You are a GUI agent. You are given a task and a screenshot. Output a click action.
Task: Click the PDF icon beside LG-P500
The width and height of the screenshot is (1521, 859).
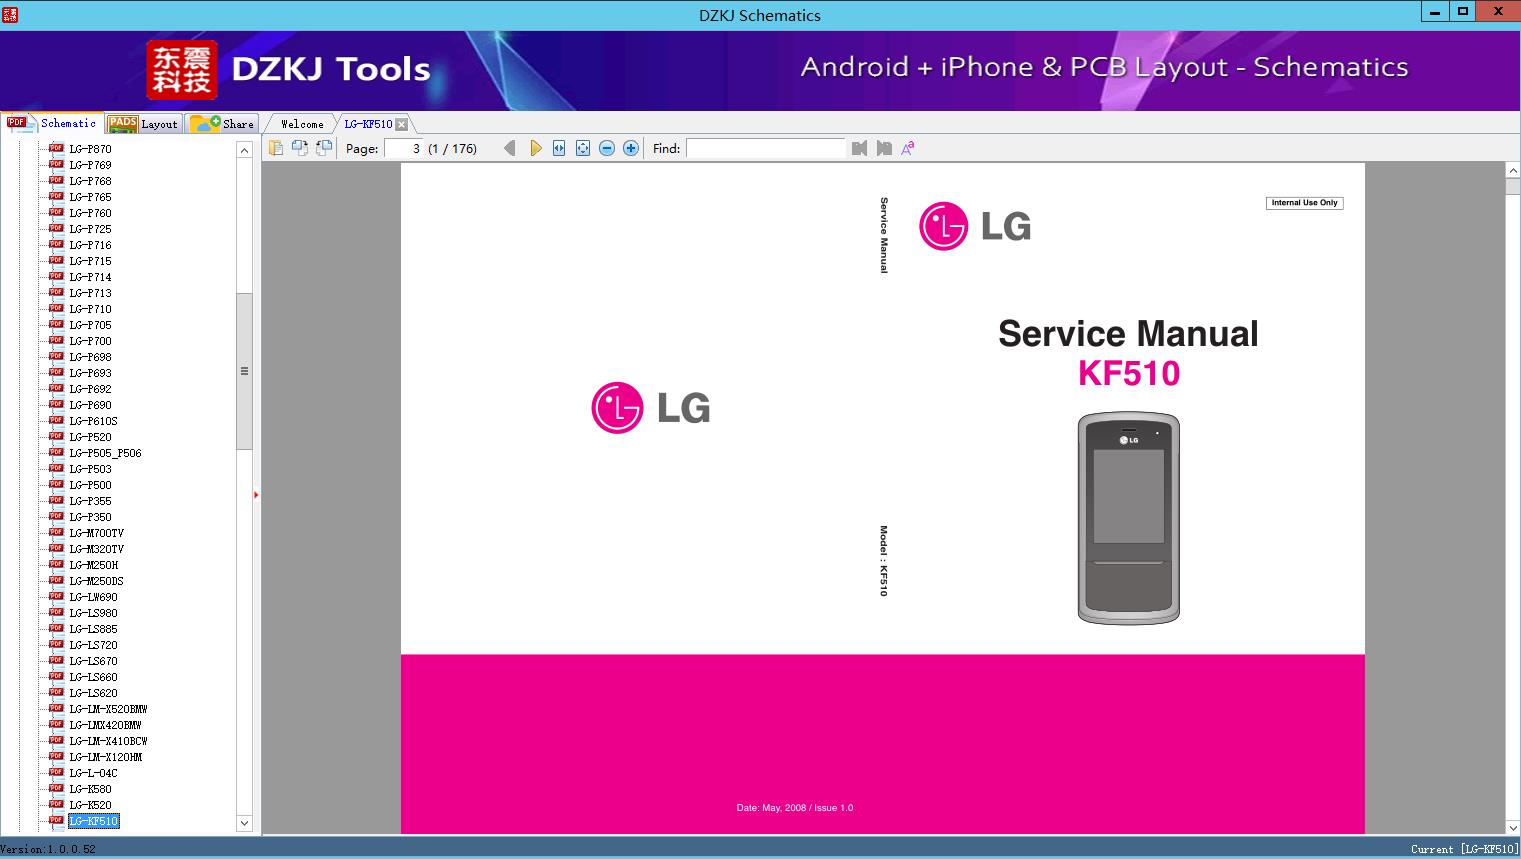[57, 485]
